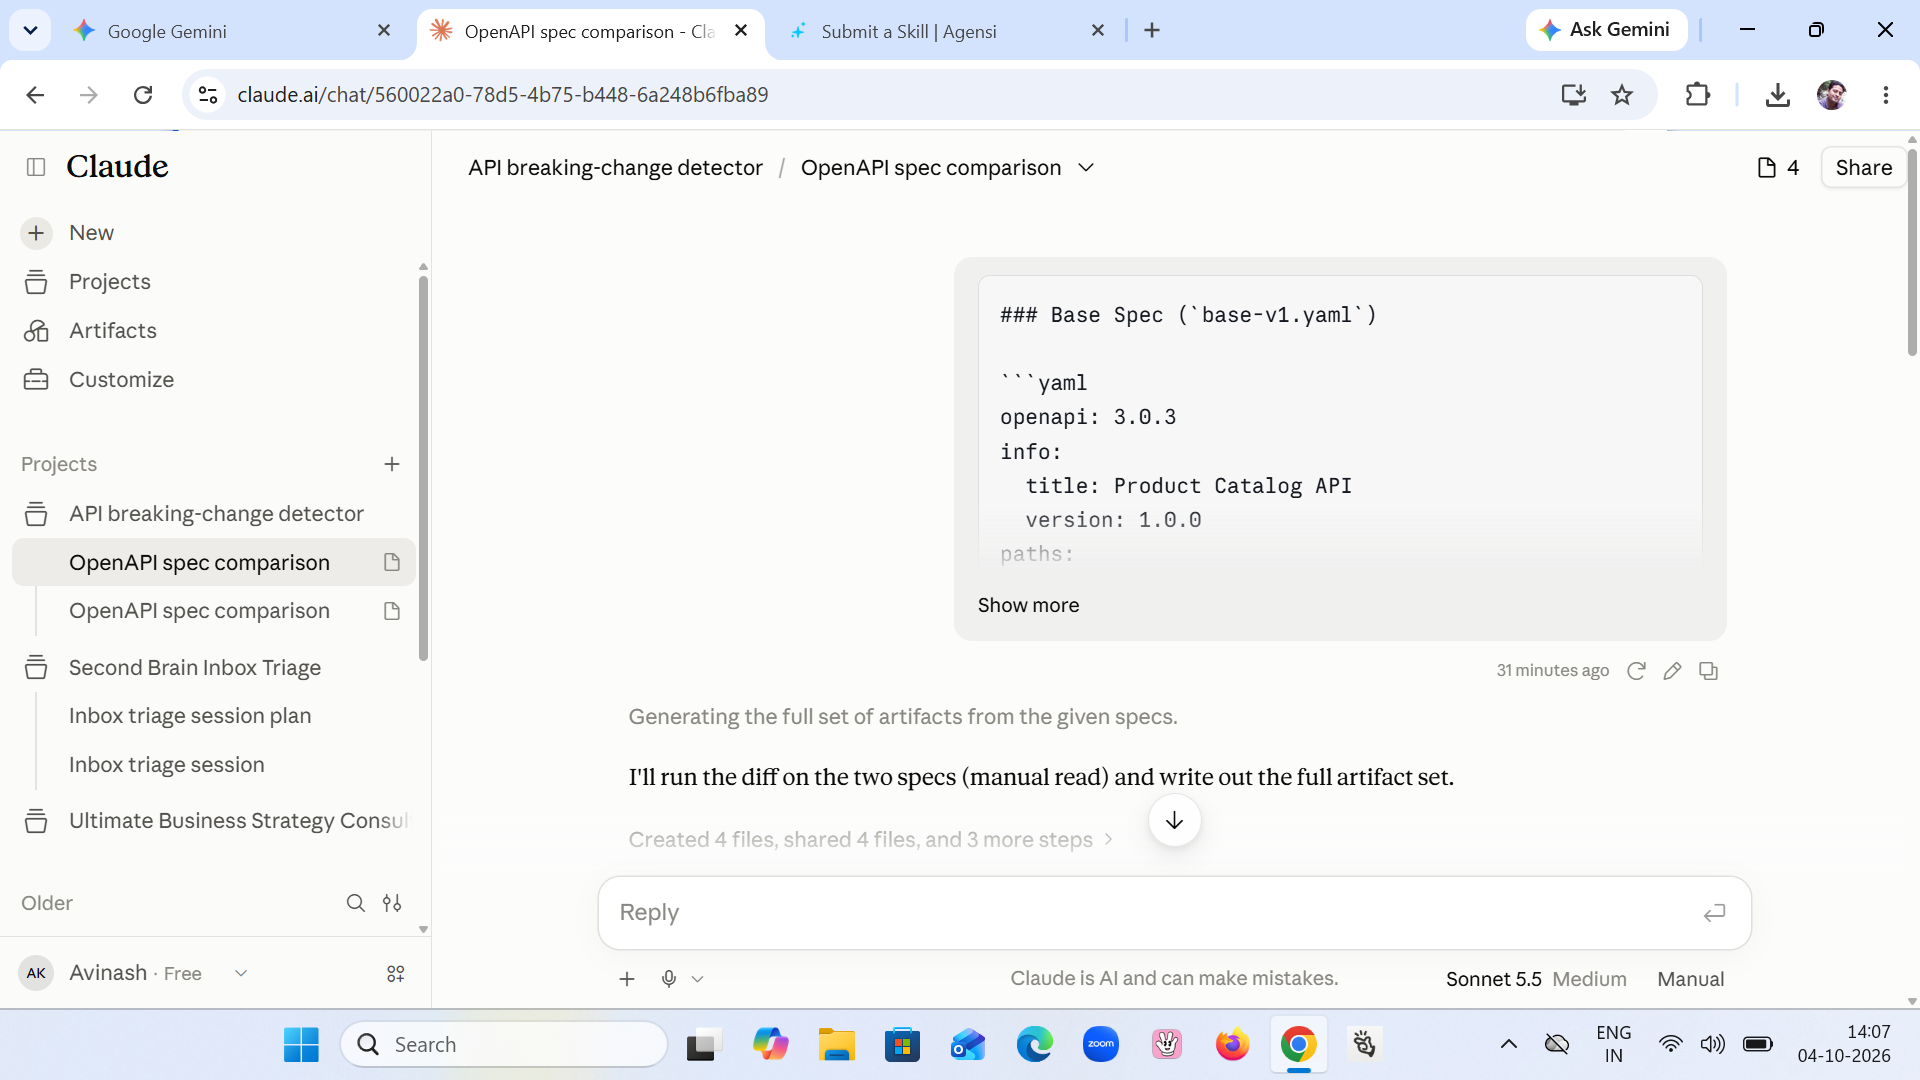Select highlighted OpenAPI spec comparison chat

point(213,563)
